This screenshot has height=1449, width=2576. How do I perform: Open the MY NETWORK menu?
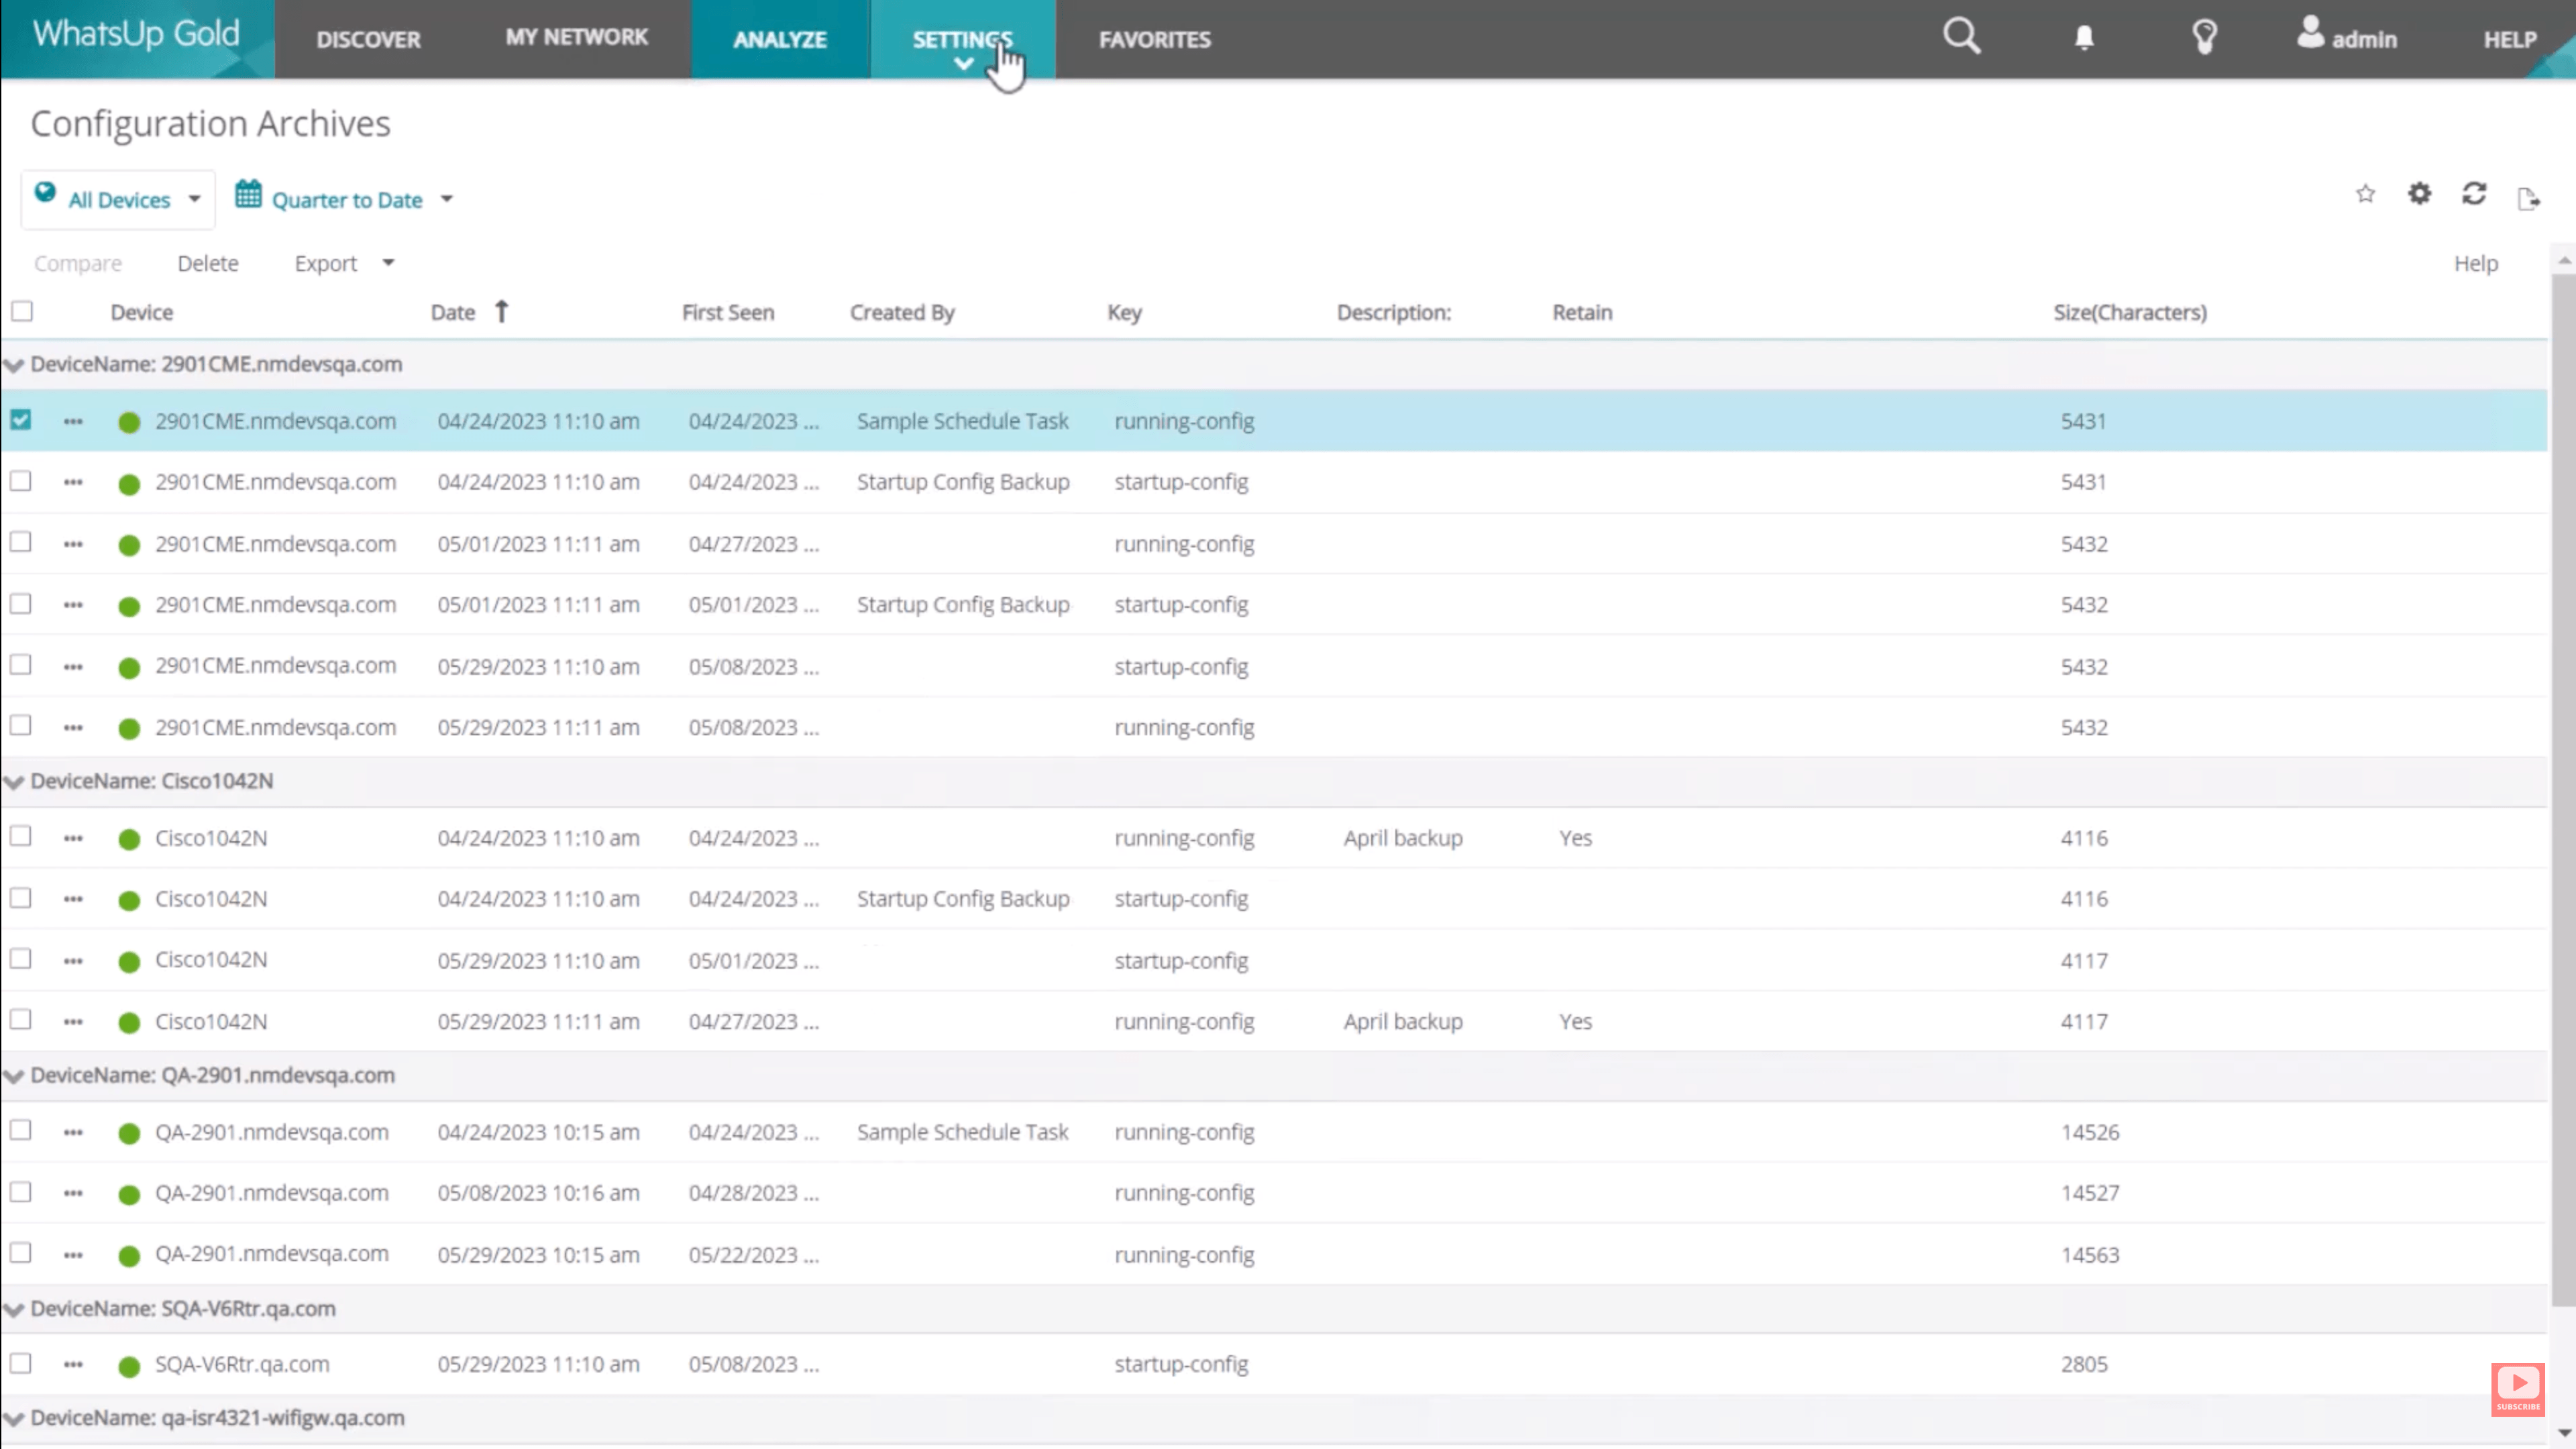[x=576, y=38]
